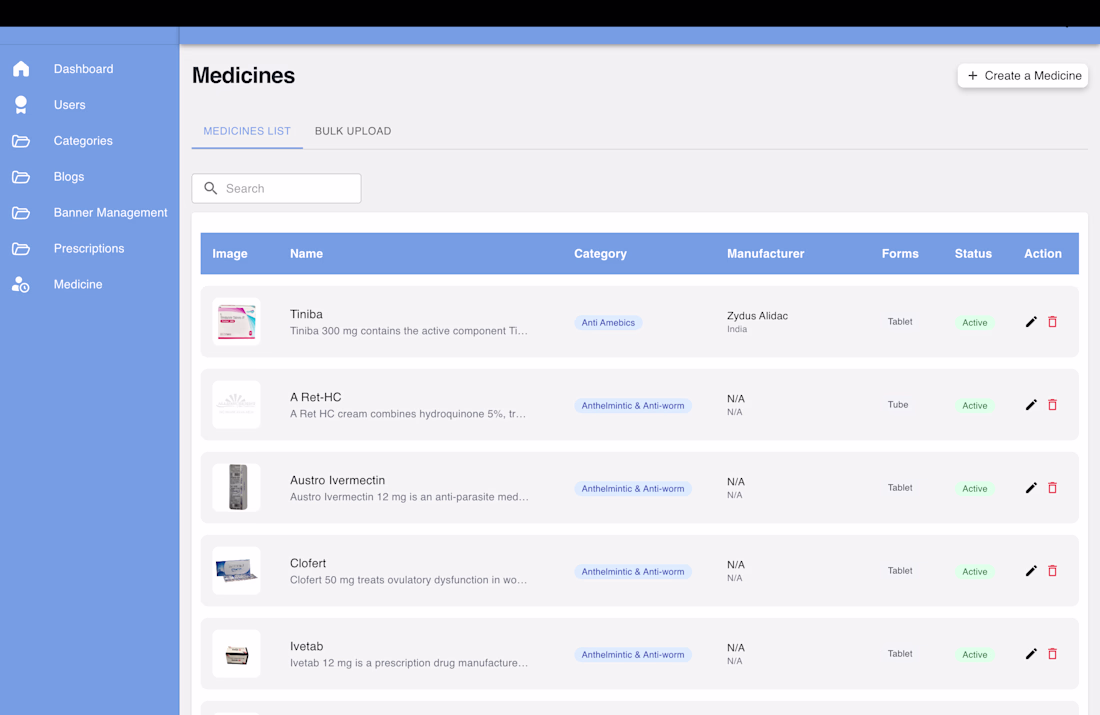The image size is (1100, 715).
Task: Edit A Ret-HC using pencil icon
Action: coord(1031,405)
